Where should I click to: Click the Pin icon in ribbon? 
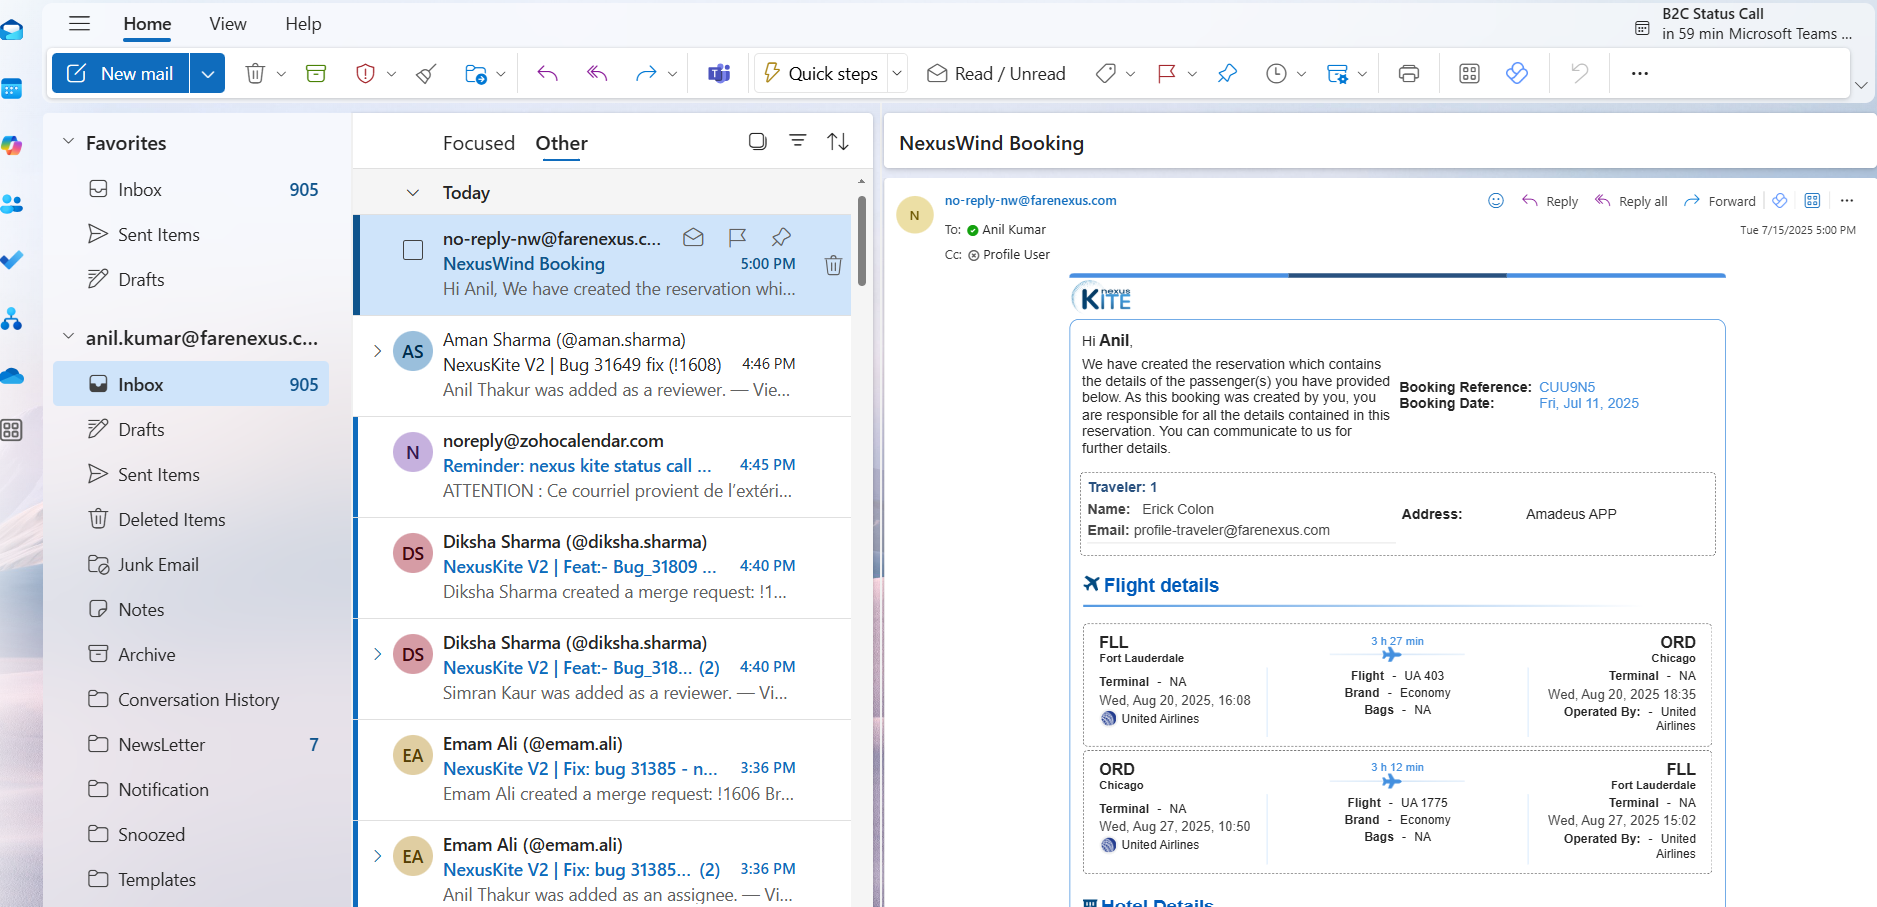(x=1227, y=73)
